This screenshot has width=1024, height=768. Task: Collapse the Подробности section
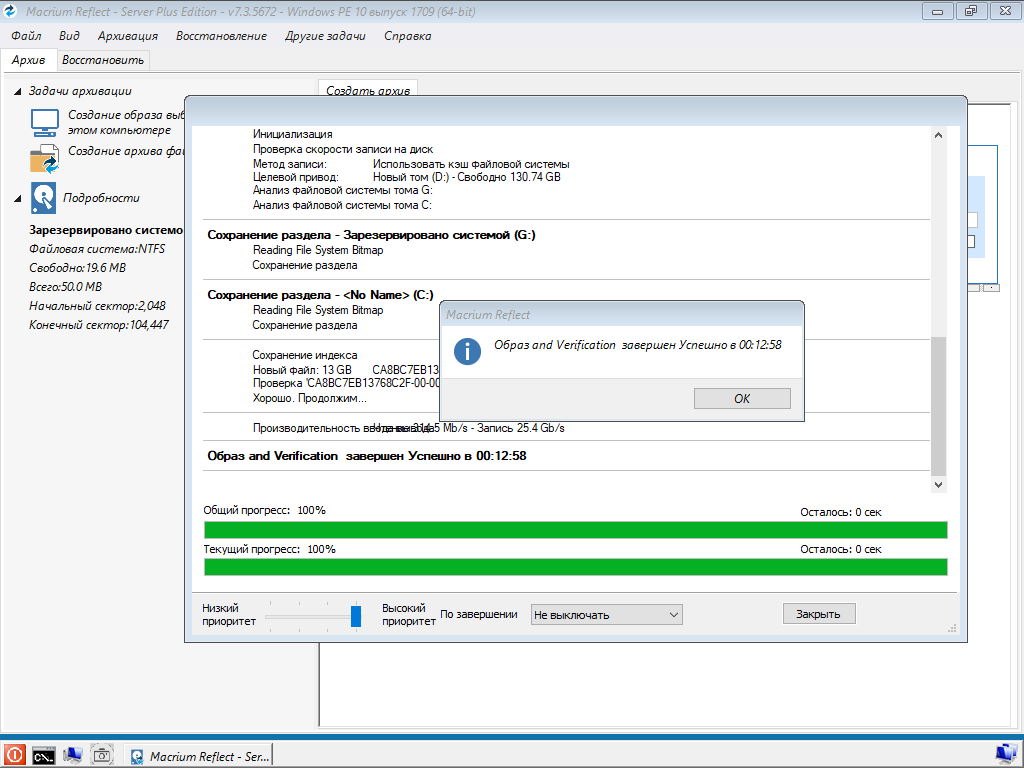point(18,198)
